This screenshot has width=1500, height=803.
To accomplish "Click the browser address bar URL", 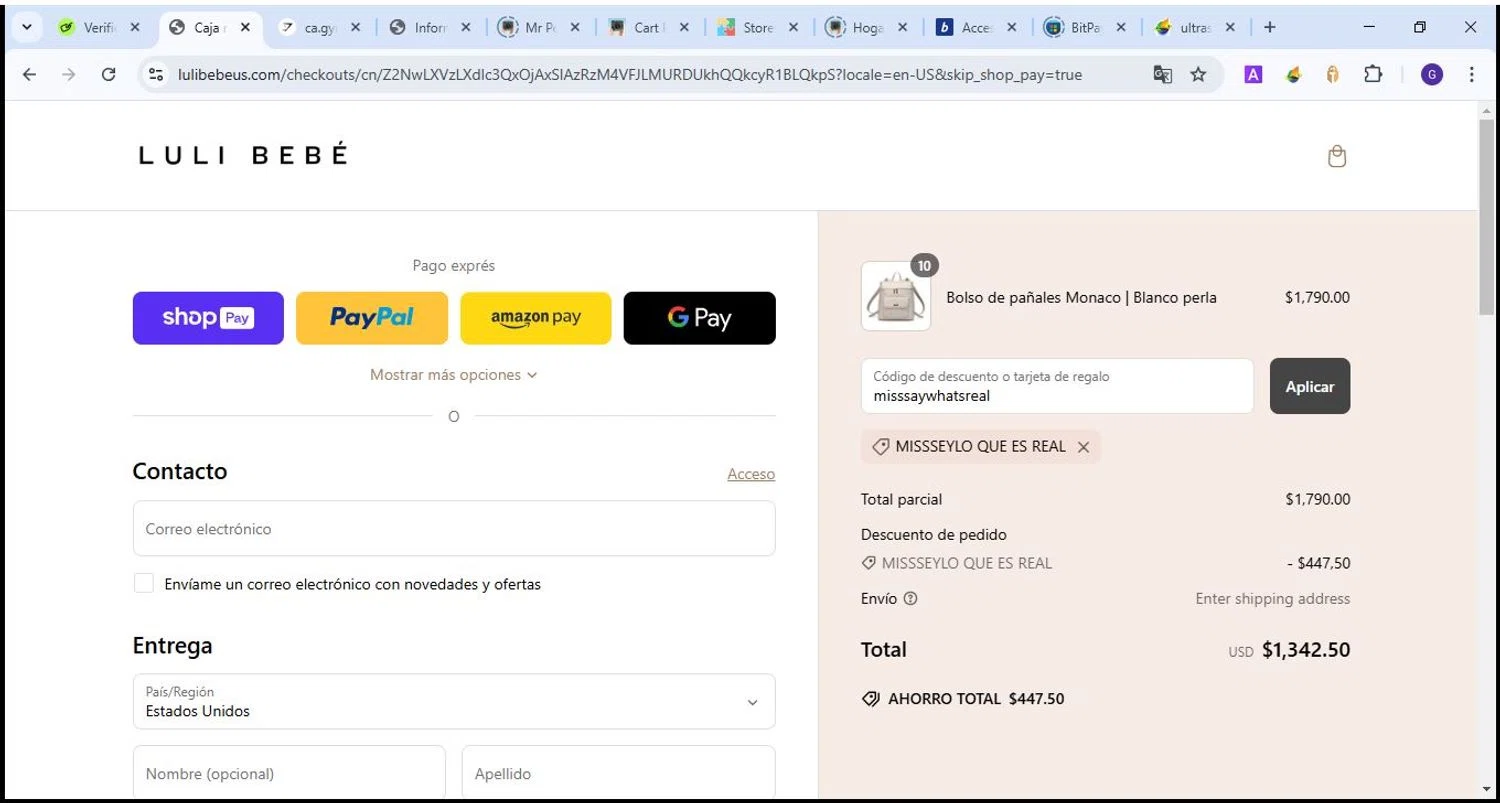I will point(630,74).
